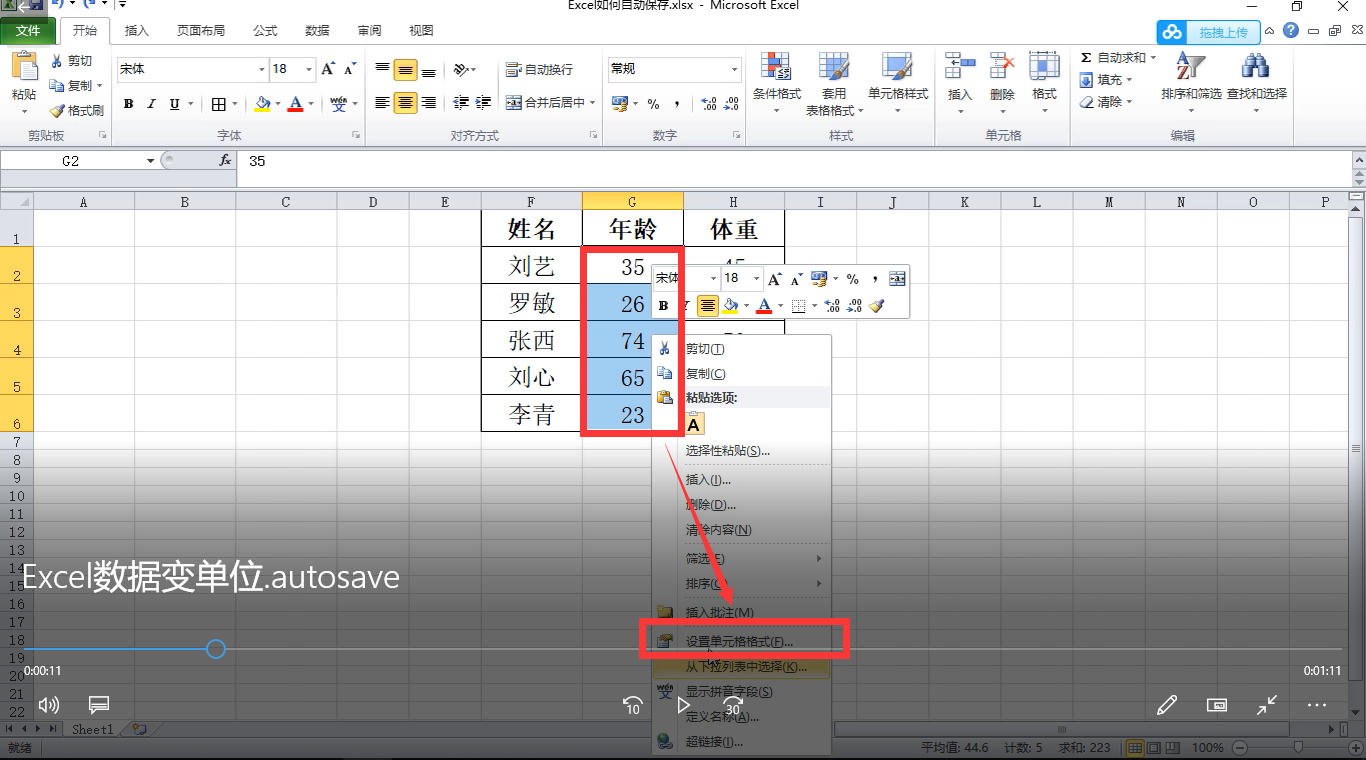Click the Format Painter icon in clipboard group
Screen dimensions: 1366x760
58,111
